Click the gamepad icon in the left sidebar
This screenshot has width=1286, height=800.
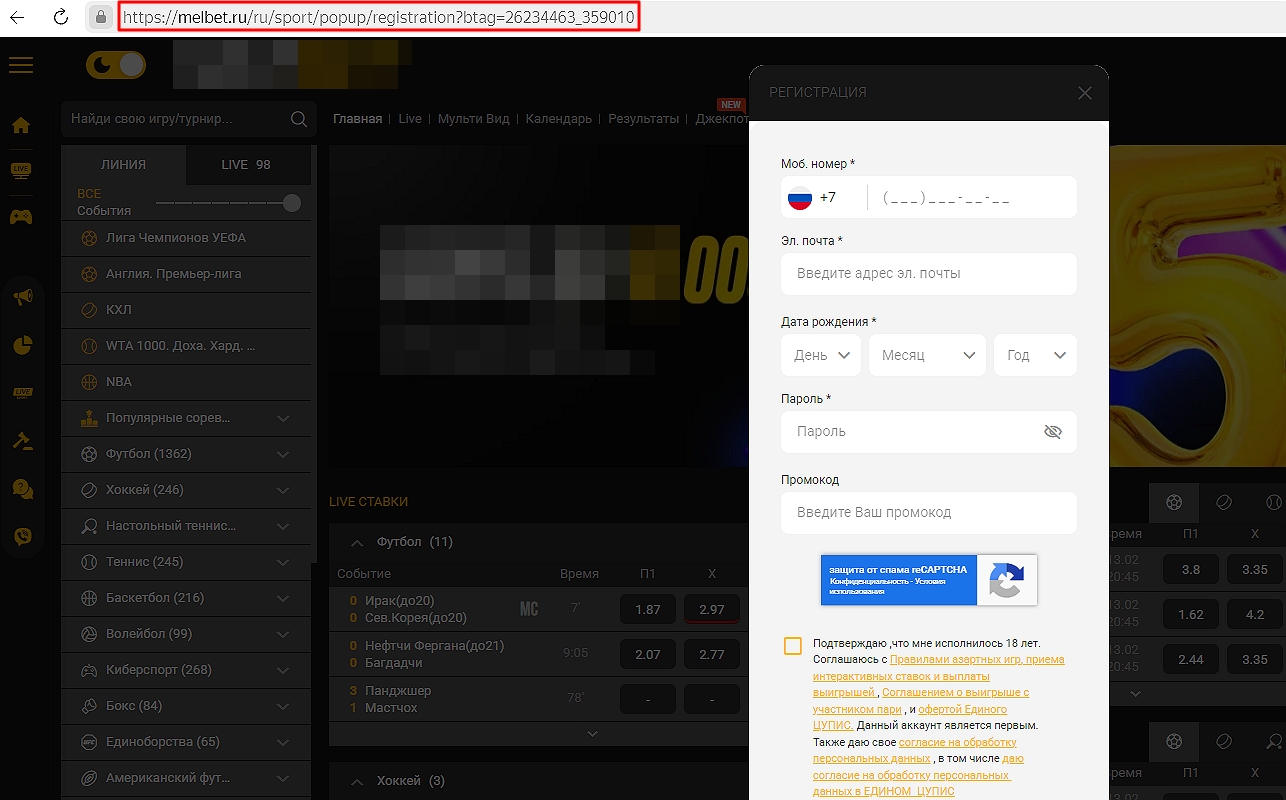coord(21,216)
